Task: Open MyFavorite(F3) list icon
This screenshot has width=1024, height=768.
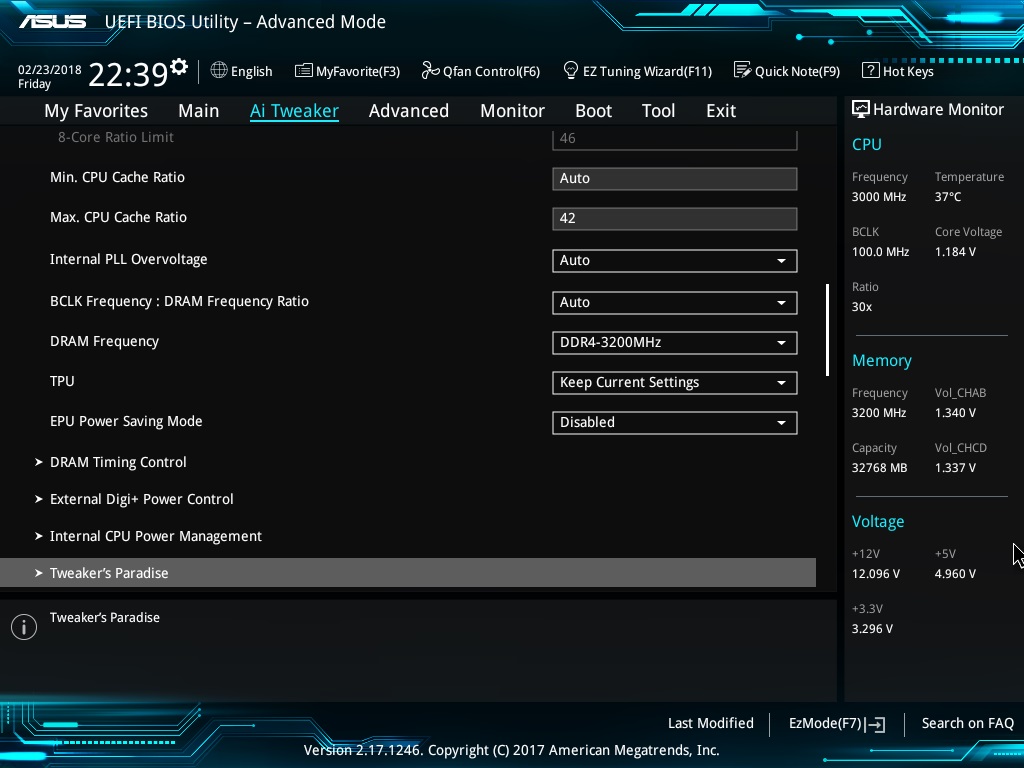Action: coord(303,71)
